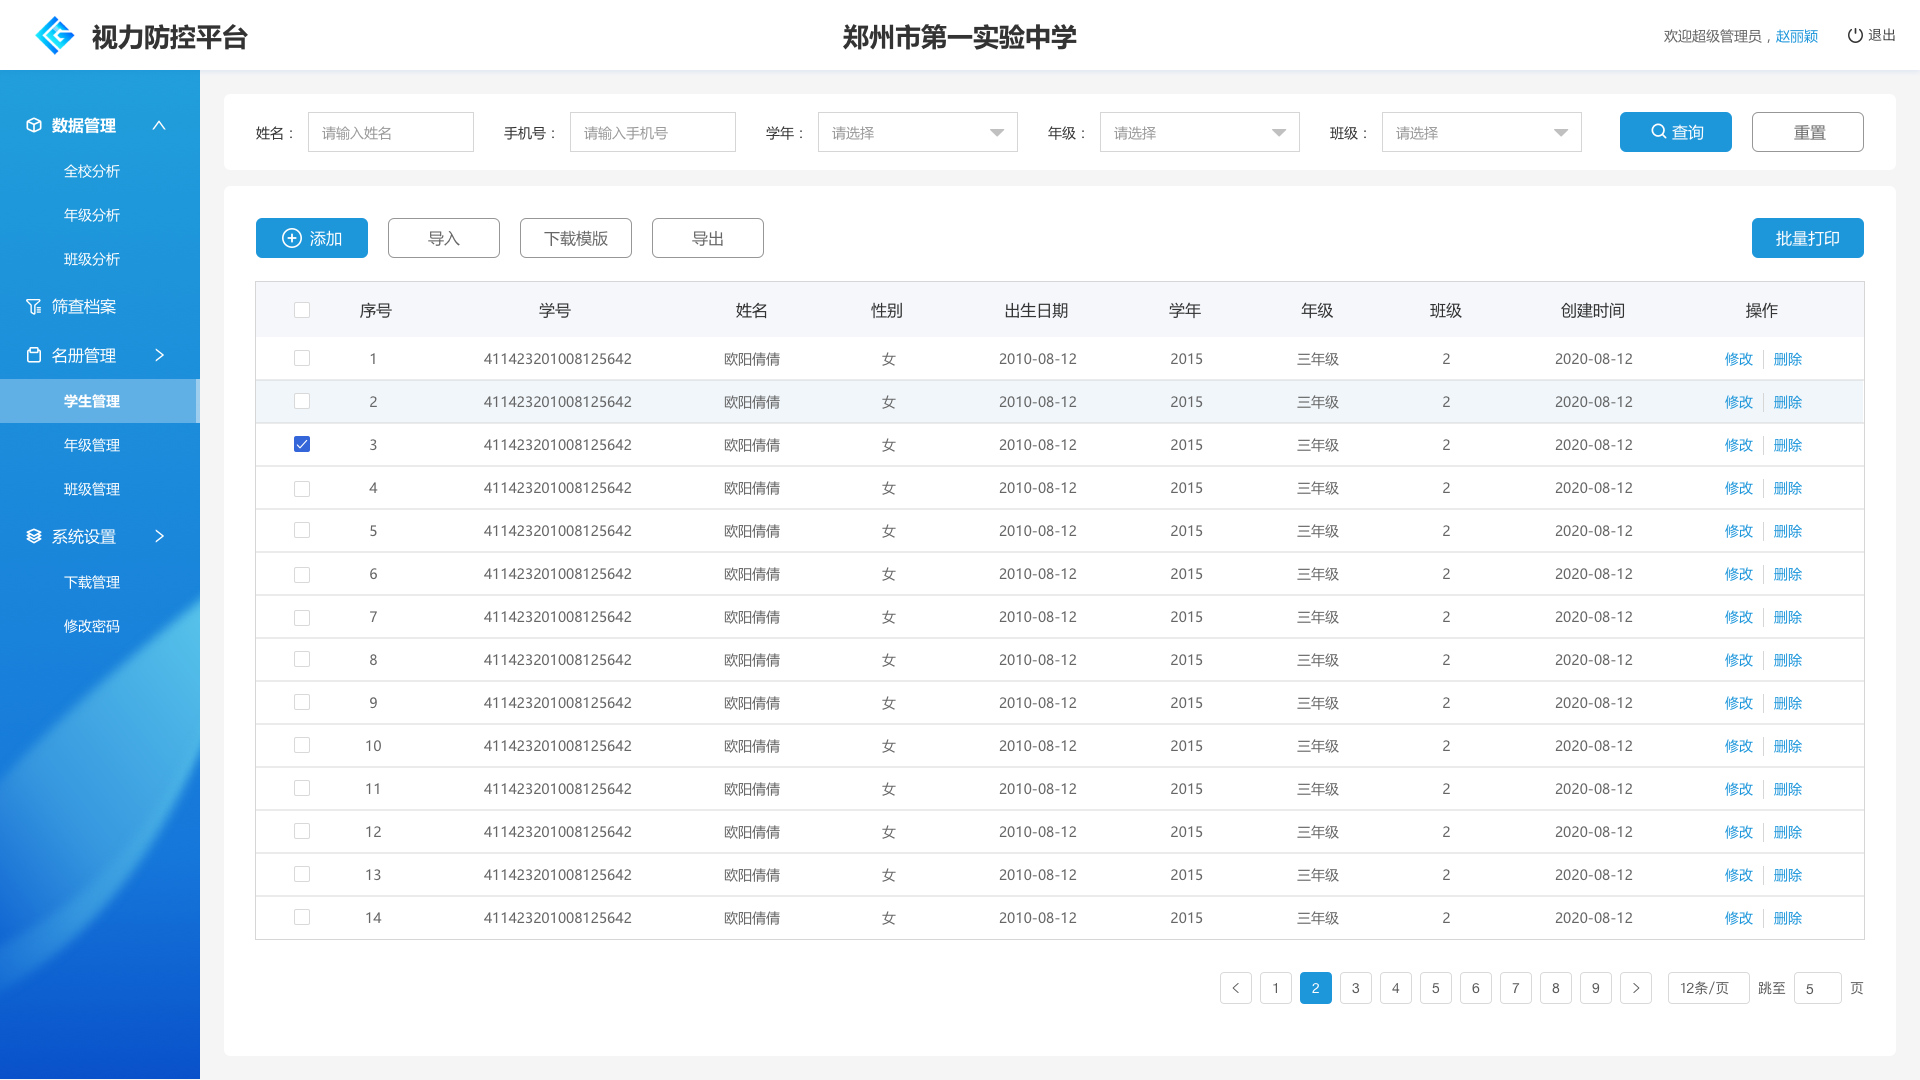Check the checkbox for row 6
Image resolution: width=1920 pixels, height=1080 pixels.
pyautogui.click(x=302, y=575)
